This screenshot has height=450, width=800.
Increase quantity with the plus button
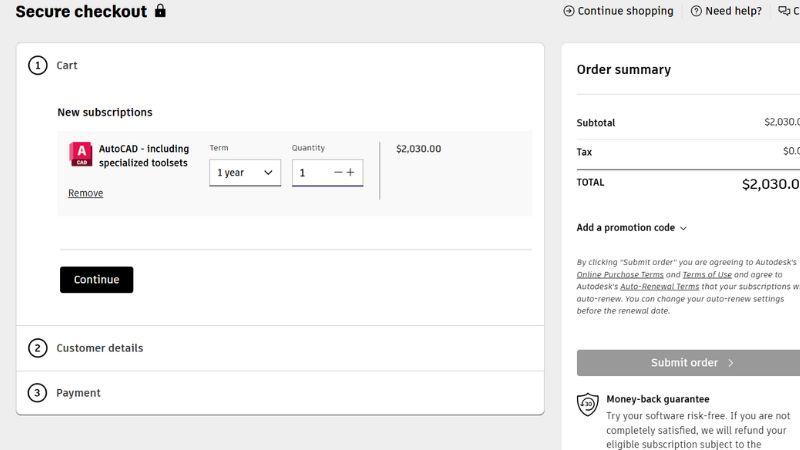(351, 172)
